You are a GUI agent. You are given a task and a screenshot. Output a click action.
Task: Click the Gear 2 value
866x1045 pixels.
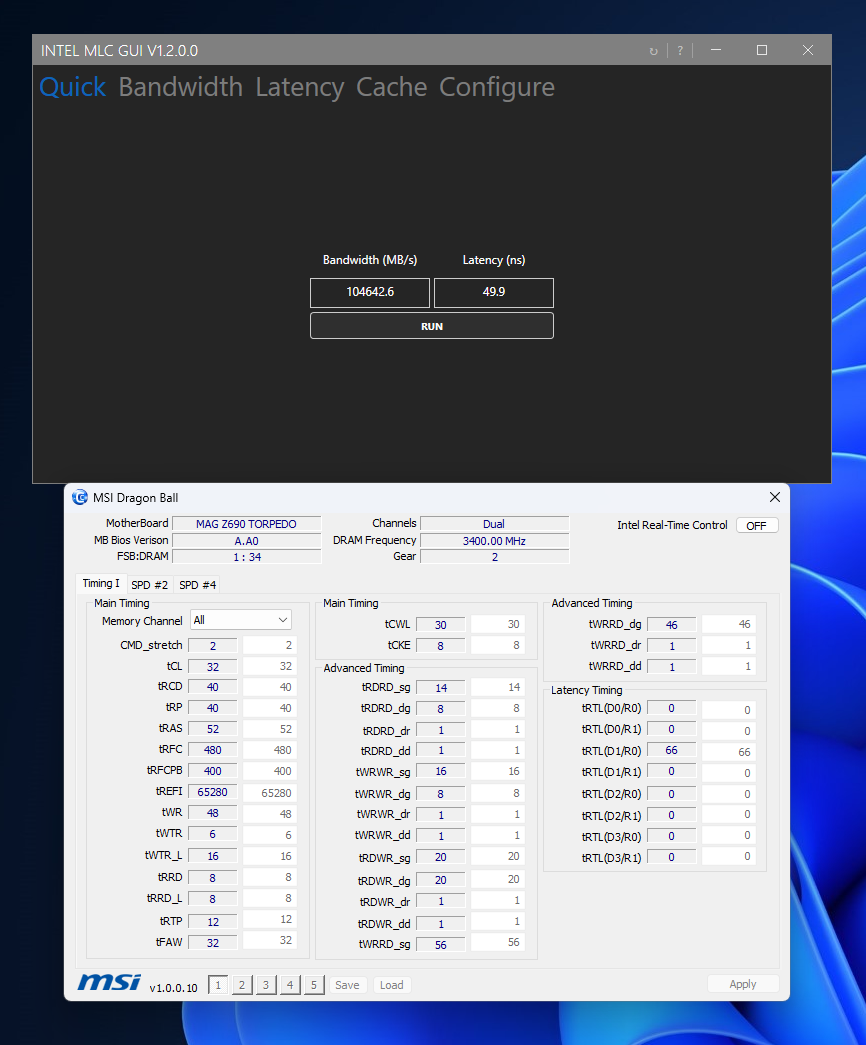(x=495, y=556)
